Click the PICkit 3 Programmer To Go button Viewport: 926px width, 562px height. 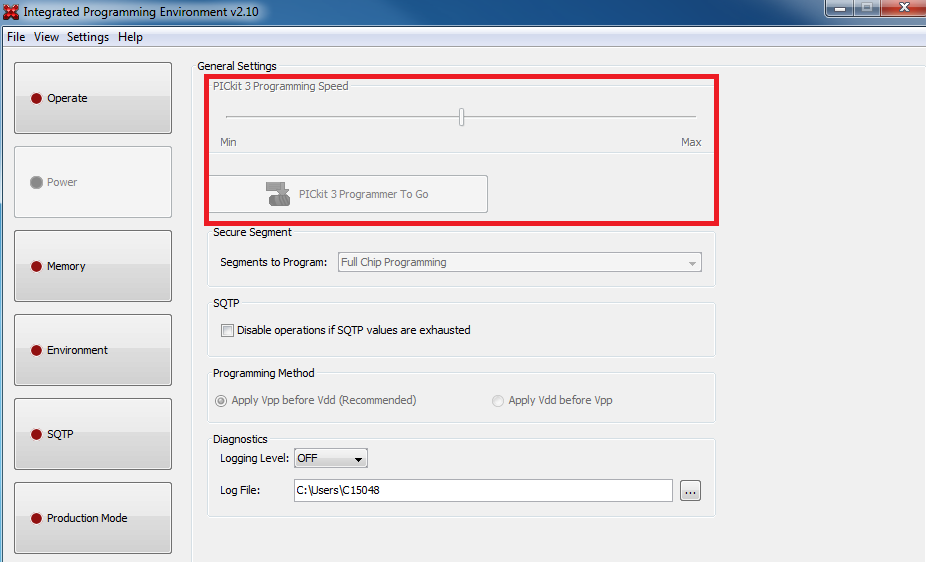(348, 194)
